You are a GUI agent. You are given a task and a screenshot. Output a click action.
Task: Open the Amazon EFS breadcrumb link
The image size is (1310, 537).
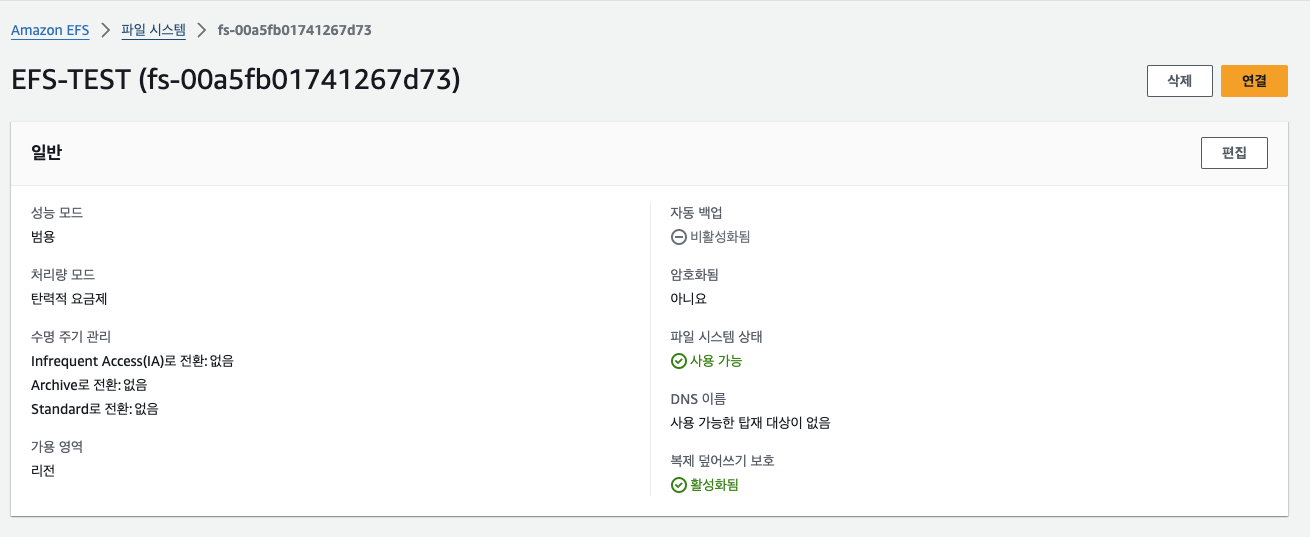[50, 30]
